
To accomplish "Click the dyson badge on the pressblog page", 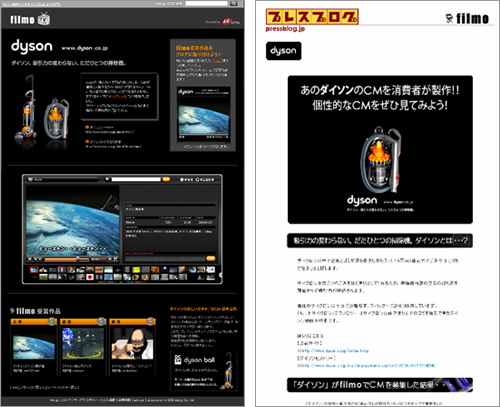I will (x=284, y=51).
